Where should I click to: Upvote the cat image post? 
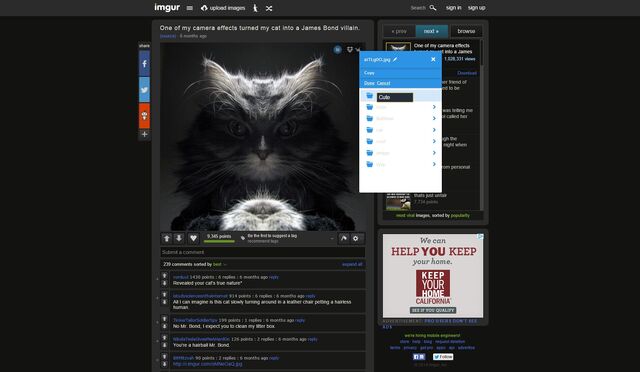click(167, 238)
